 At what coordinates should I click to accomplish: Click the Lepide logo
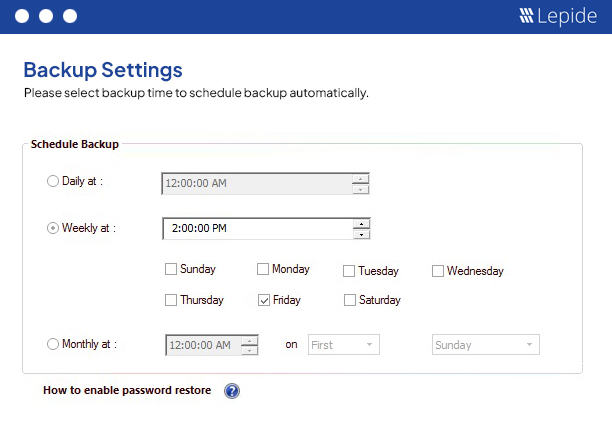coord(558,16)
